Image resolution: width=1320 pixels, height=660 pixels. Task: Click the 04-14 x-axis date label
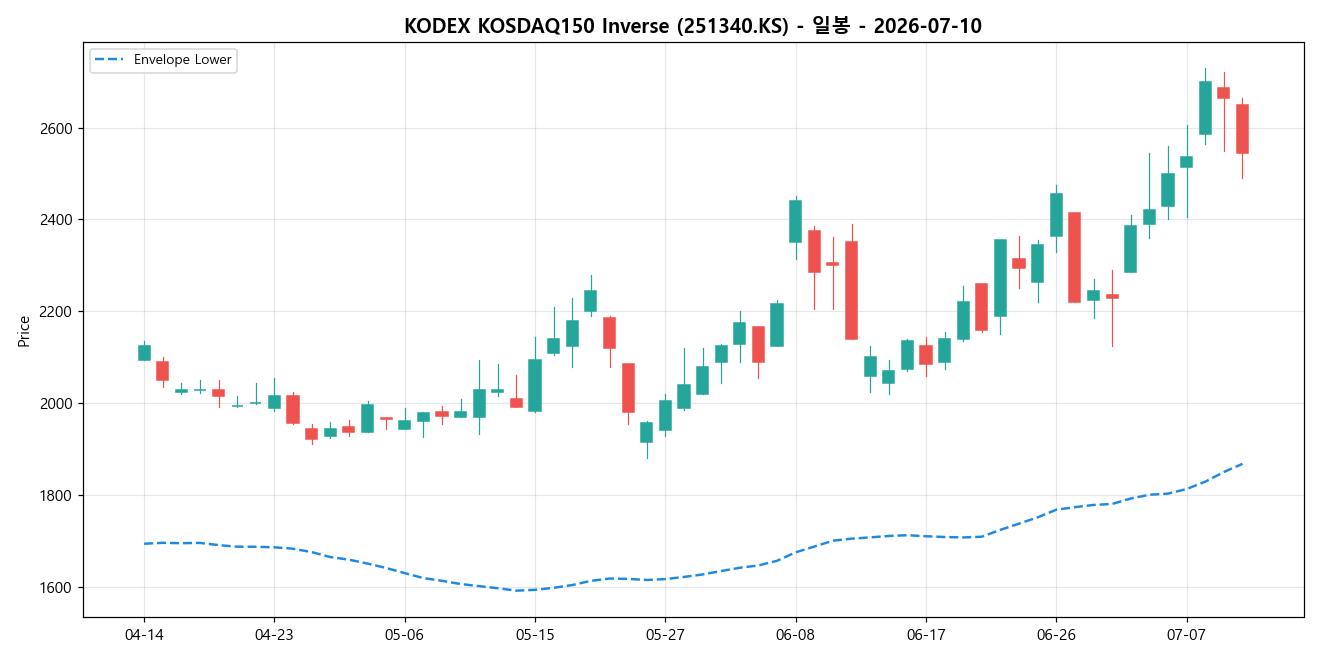point(144,635)
